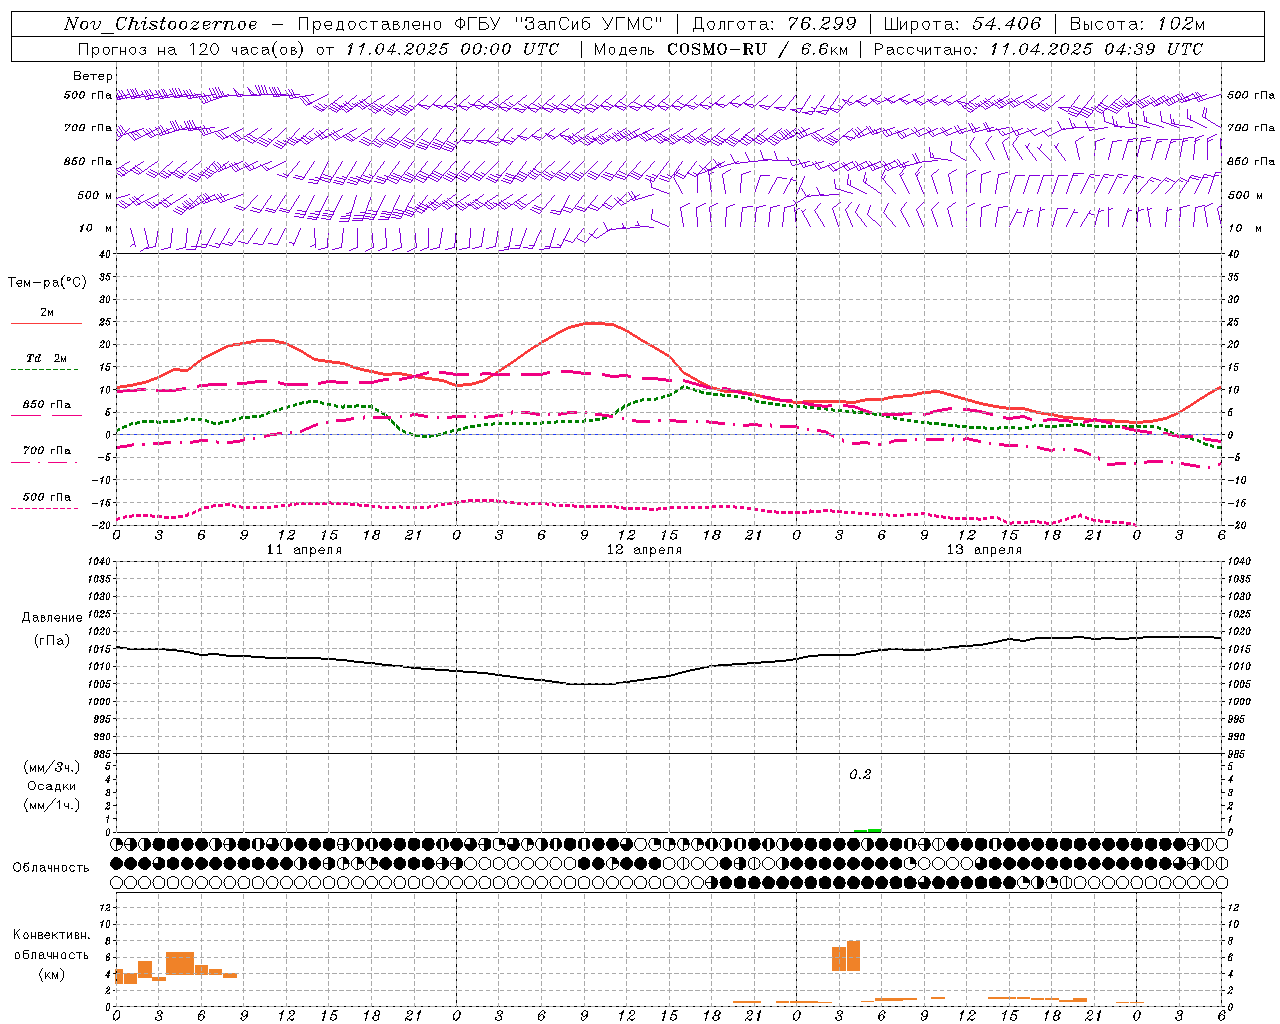Click the Td 2м legend label
The image size is (1280, 1024).
[47, 358]
